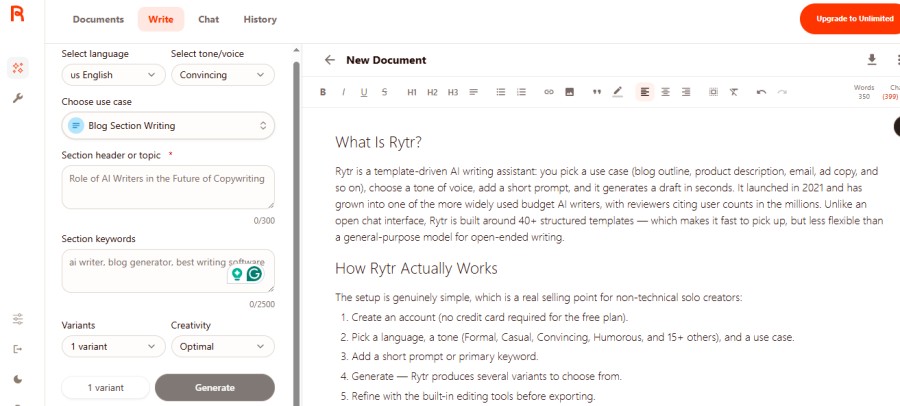900x406 pixels.
Task: Click the paragraph text format icon
Action: pyautogui.click(x=474, y=92)
